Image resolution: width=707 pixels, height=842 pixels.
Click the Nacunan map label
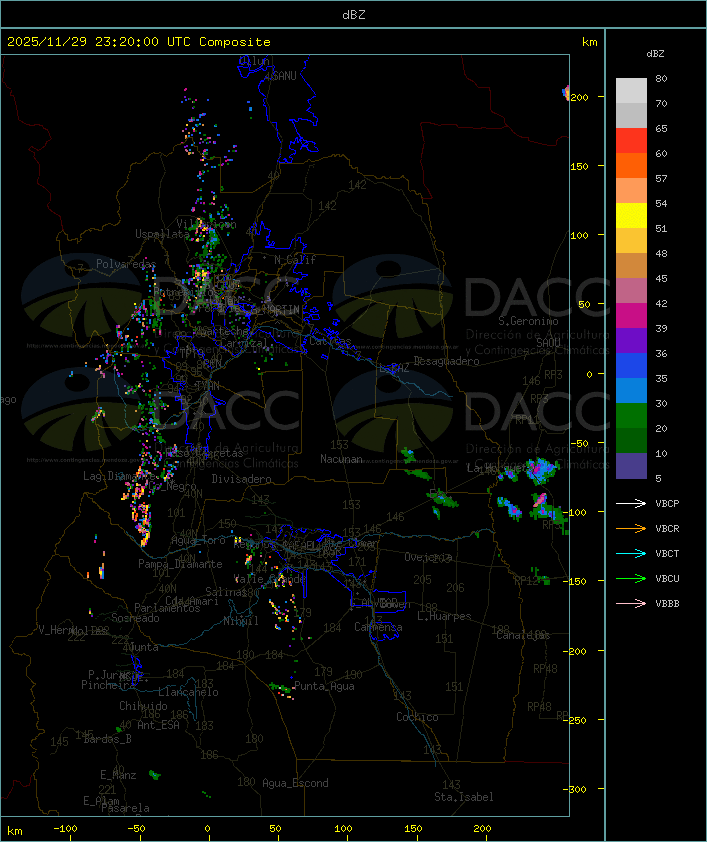[x=341, y=459]
